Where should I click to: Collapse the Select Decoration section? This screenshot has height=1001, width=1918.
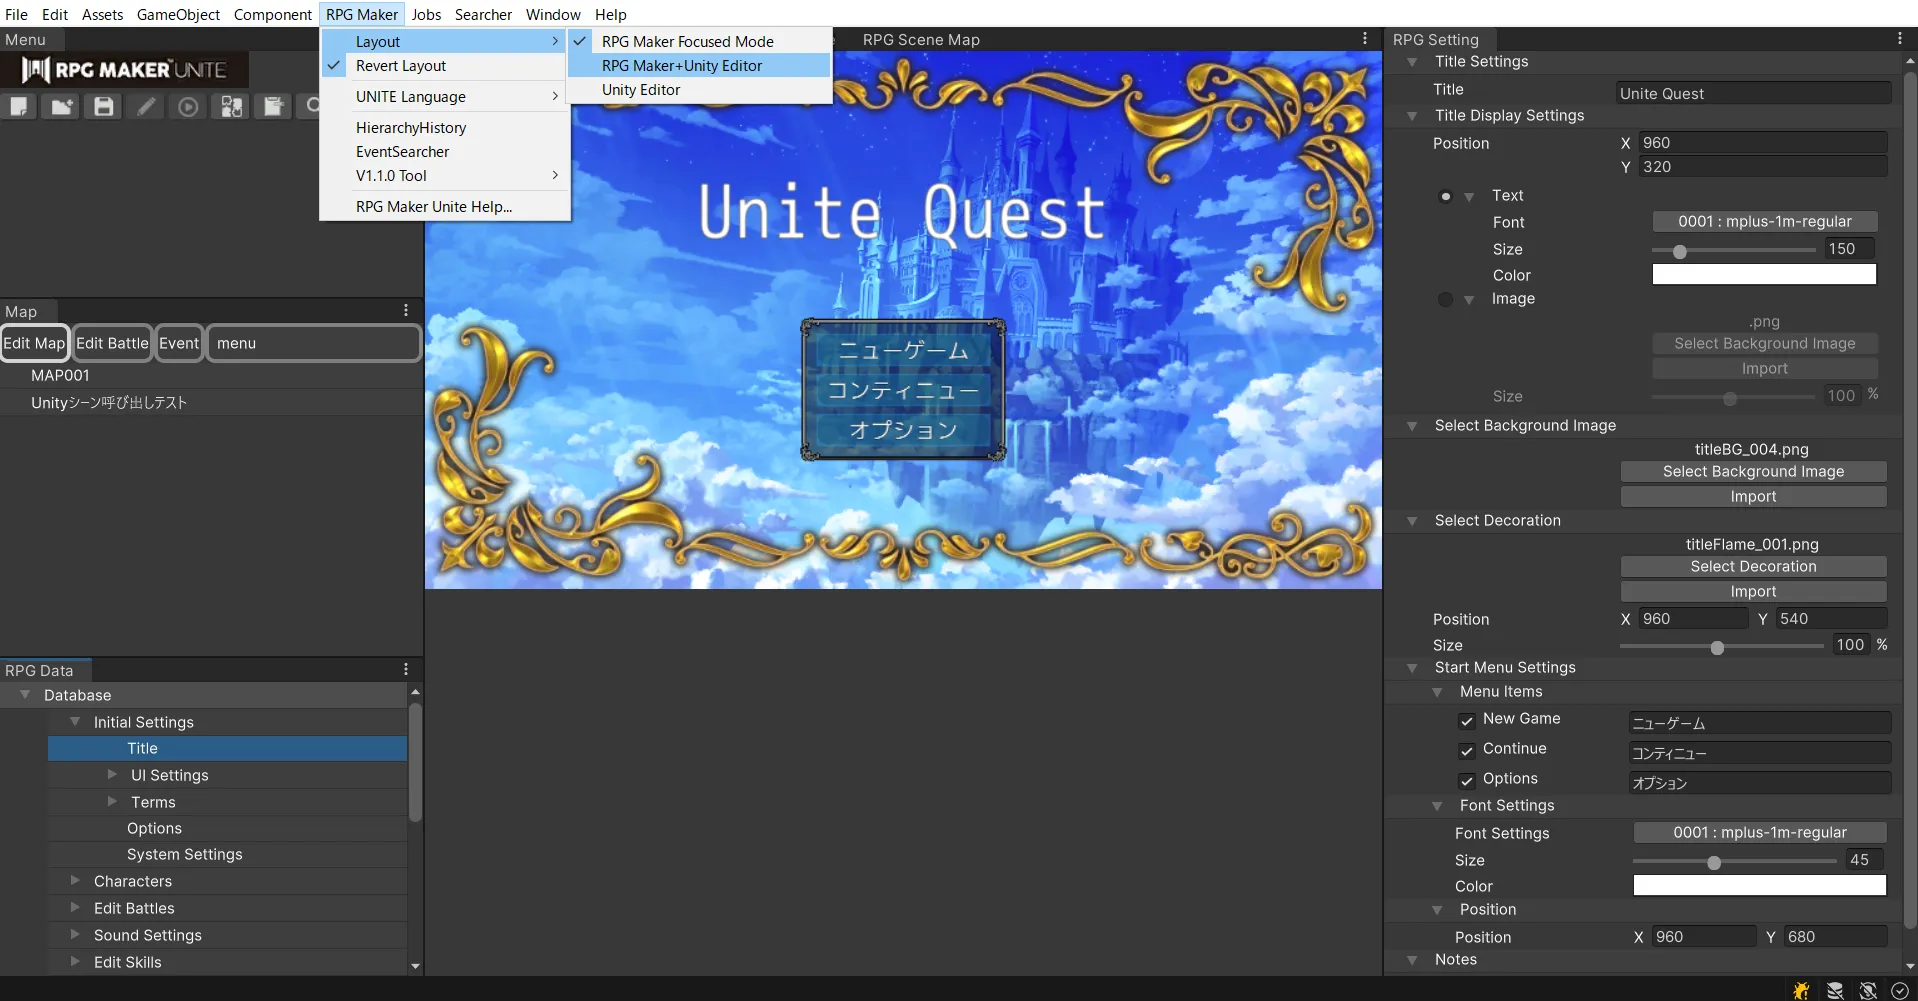tap(1412, 521)
